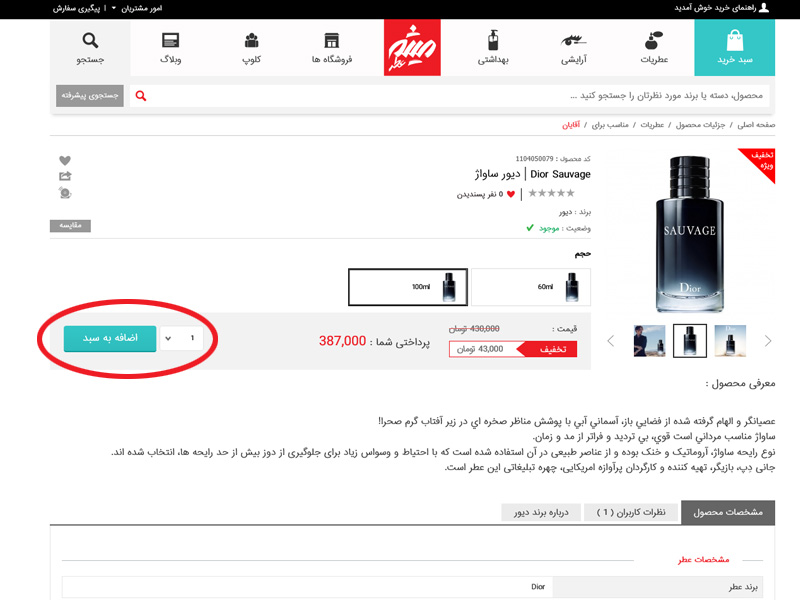
Task: Click the add to cart (اضافه به سبد) button
Action: (x=110, y=338)
